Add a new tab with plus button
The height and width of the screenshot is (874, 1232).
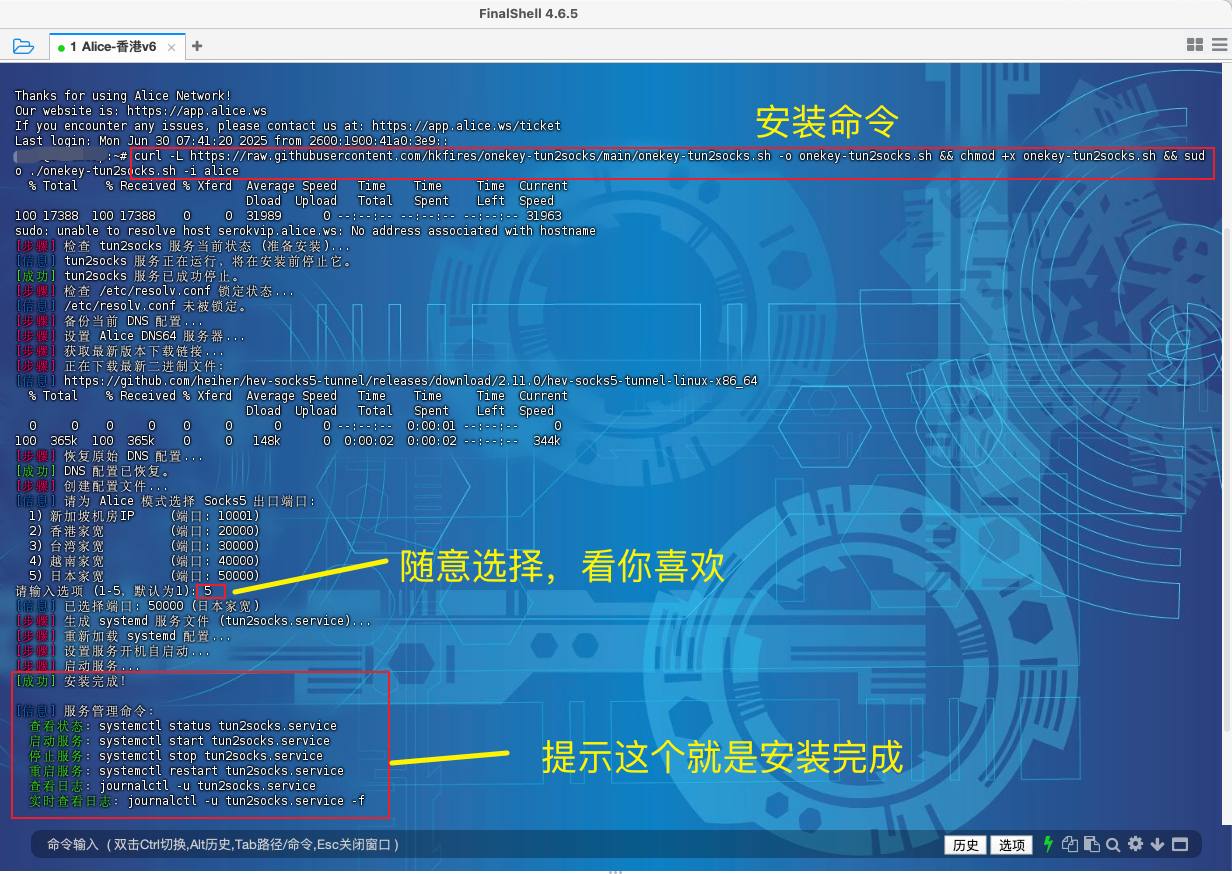(x=197, y=46)
